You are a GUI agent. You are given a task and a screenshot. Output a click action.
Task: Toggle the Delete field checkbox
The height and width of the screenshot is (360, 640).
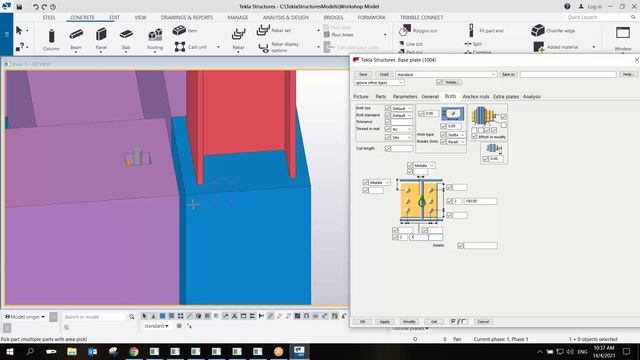pyautogui.click(x=460, y=245)
